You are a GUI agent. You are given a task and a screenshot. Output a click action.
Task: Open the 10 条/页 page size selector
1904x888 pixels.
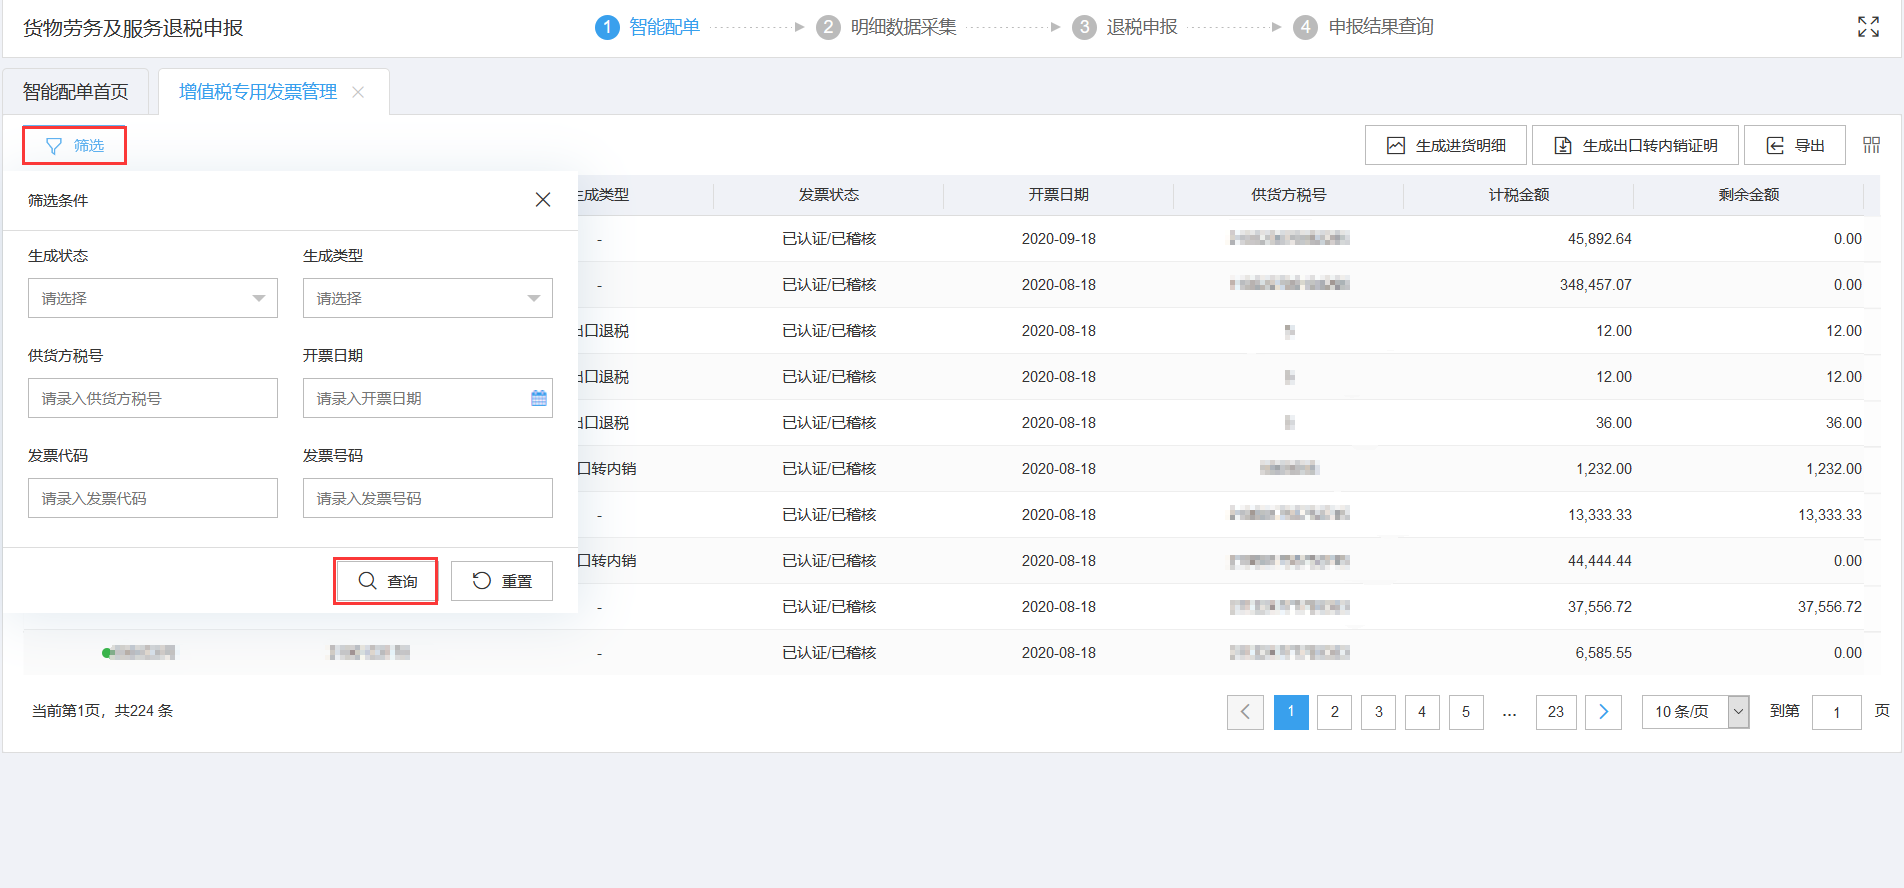tap(1695, 712)
